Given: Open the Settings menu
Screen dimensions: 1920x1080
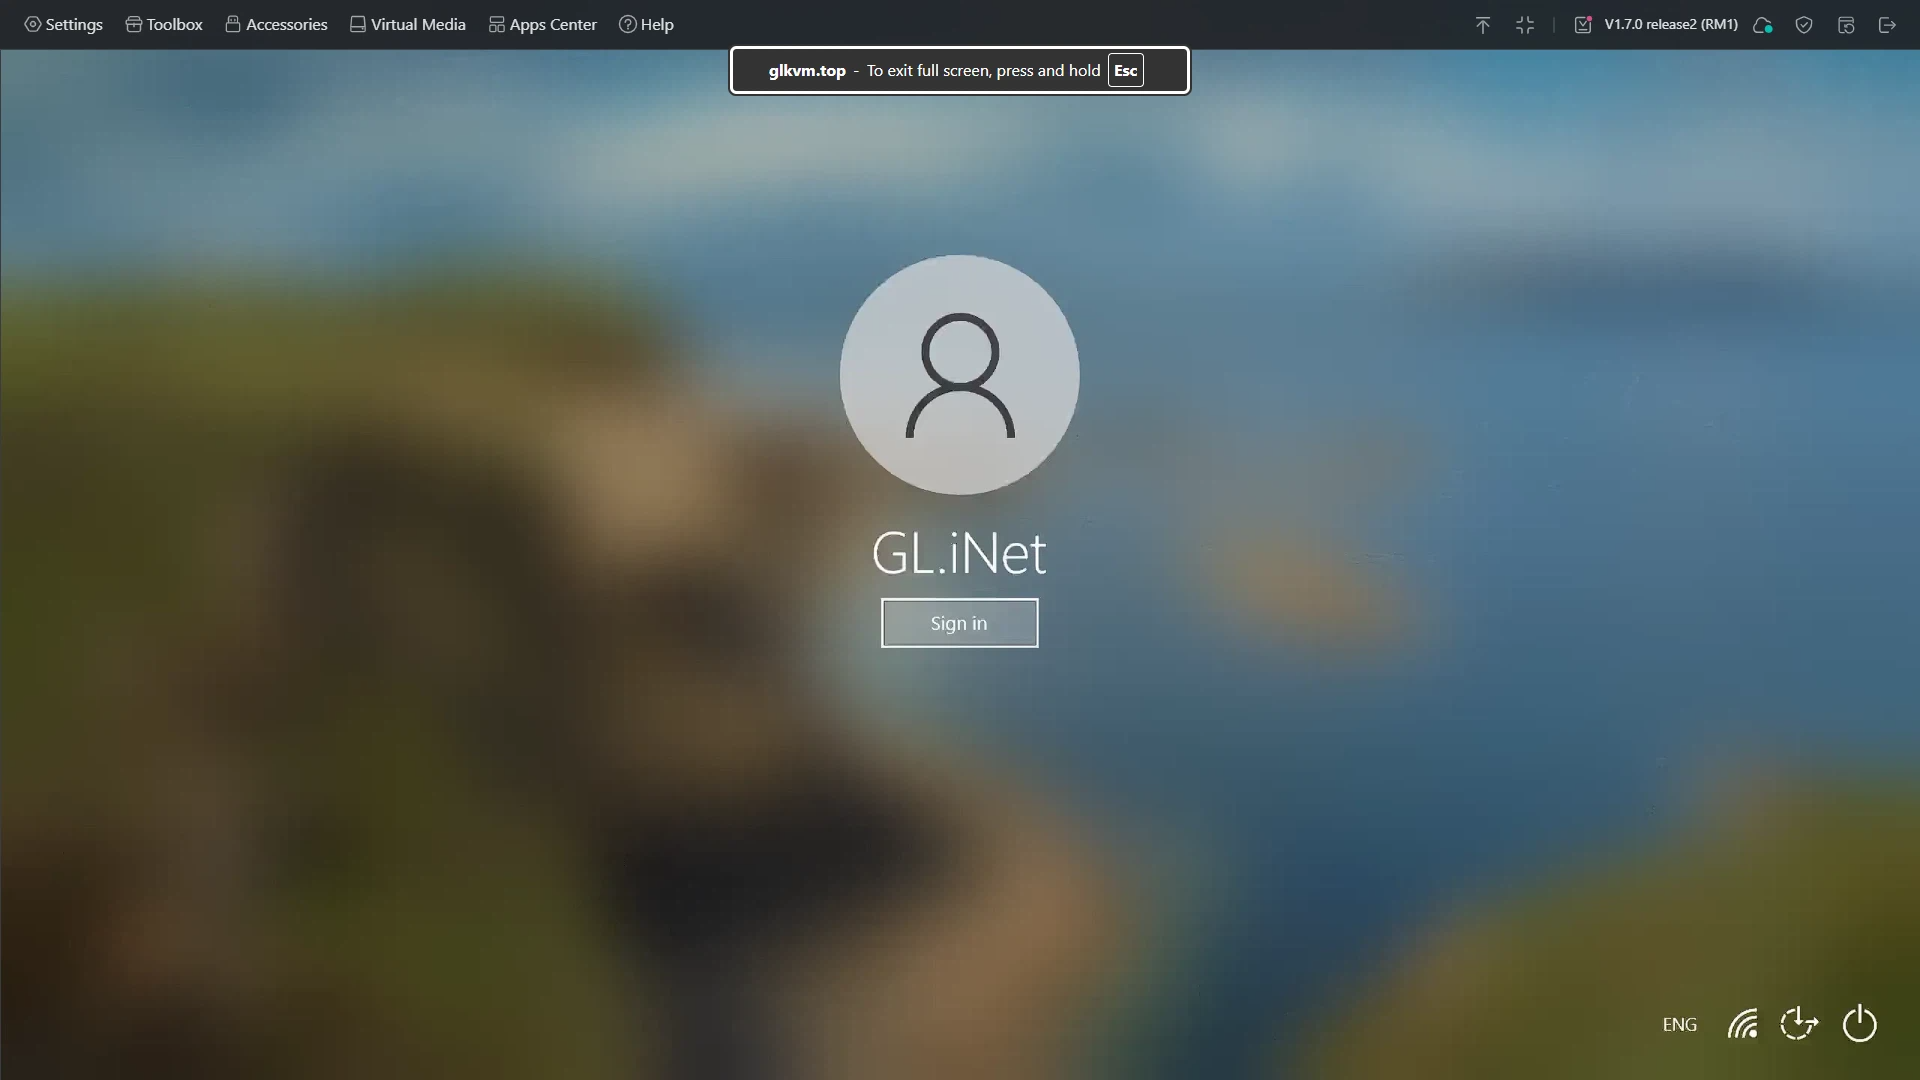Looking at the screenshot, I should pyautogui.click(x=63, y=24).
